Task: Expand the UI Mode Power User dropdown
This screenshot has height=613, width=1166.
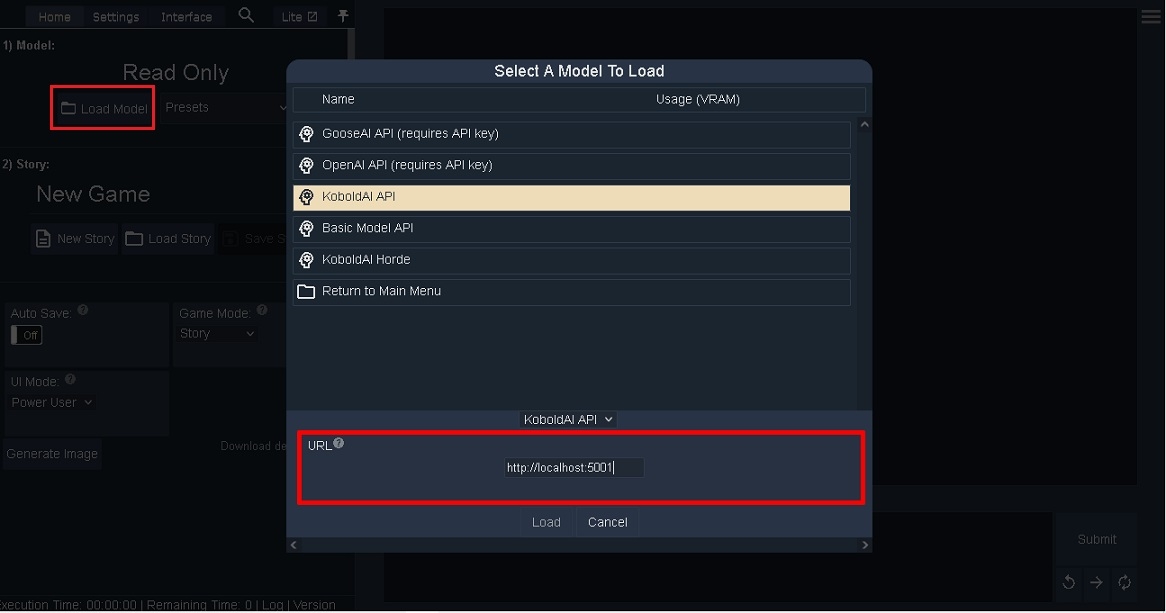Action: pyautogui.click(x=52, y=402)
